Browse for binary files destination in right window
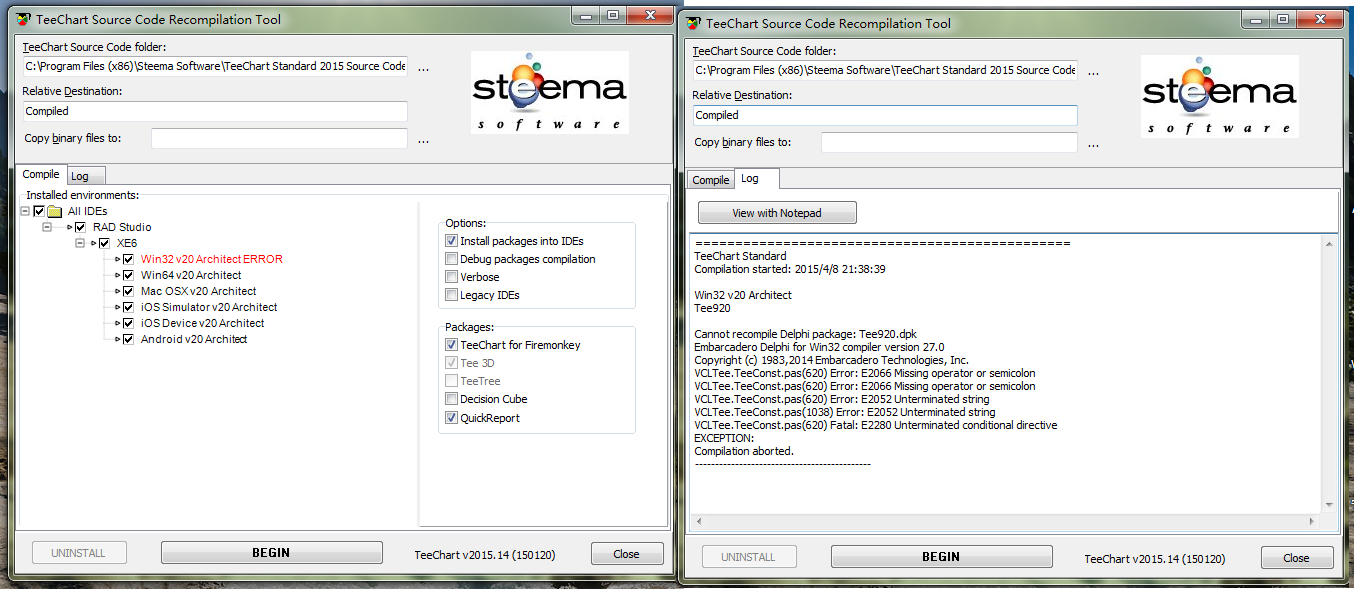Image resolution: width=1362 pixels, height=601 pixels. (1093, 144)
